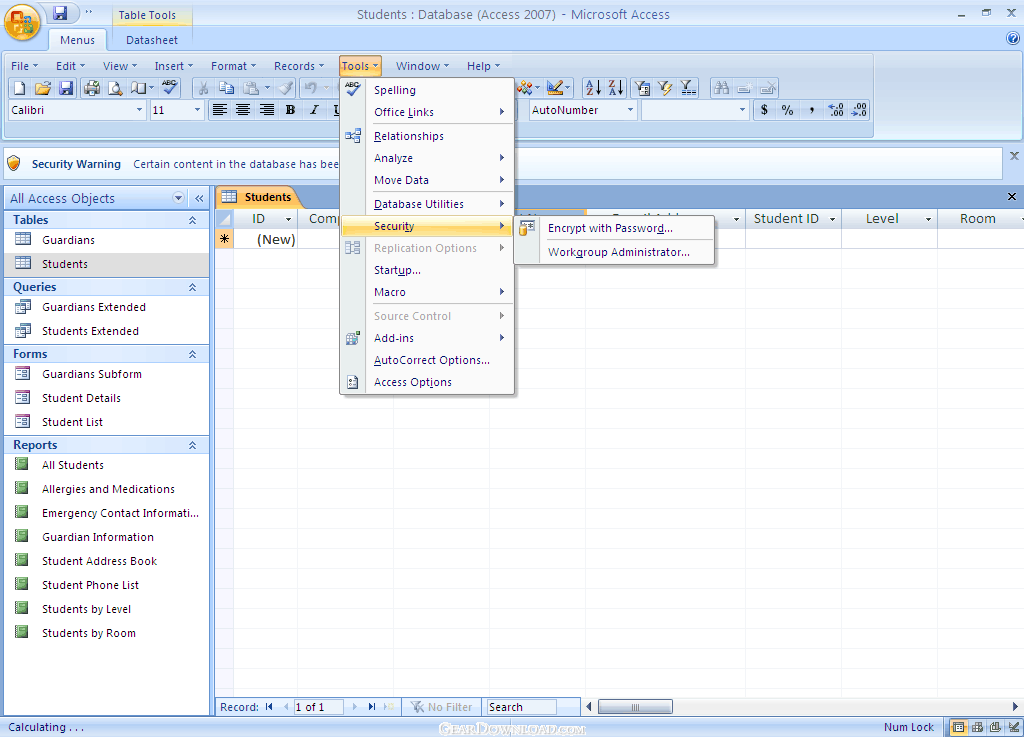The height and width of the screenshot is (737, 1024).
Task: Open Database Utilities submenu
Action: pos(427,204)
